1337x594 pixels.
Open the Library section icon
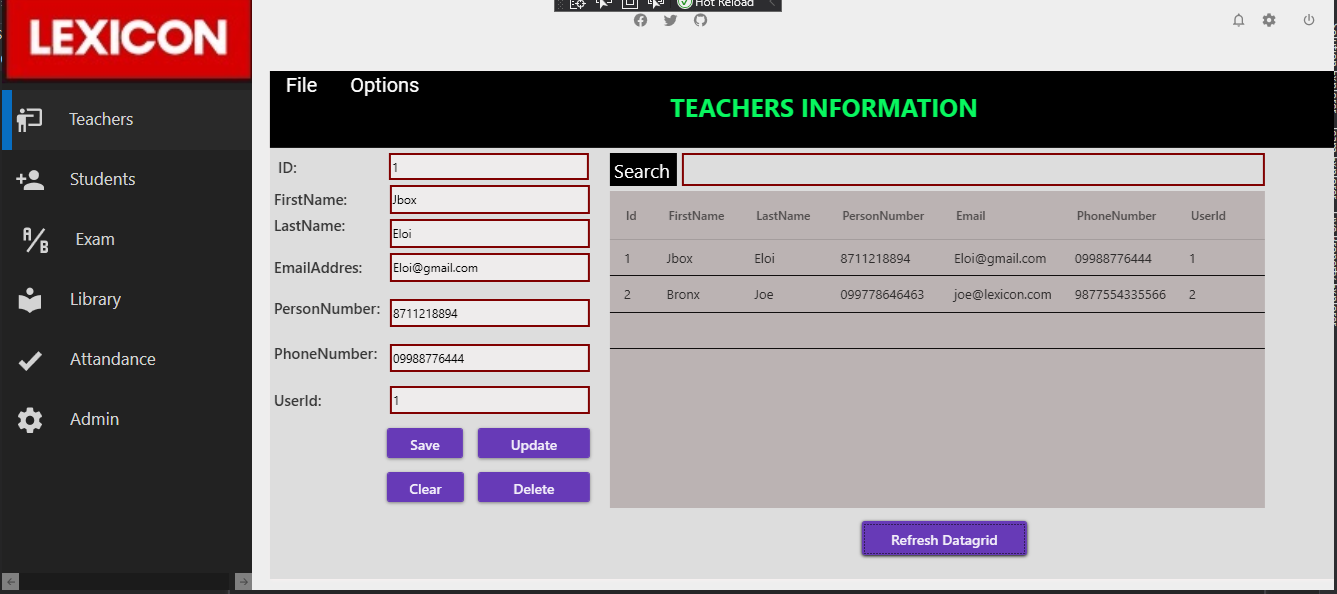click(x=30, y=299)
